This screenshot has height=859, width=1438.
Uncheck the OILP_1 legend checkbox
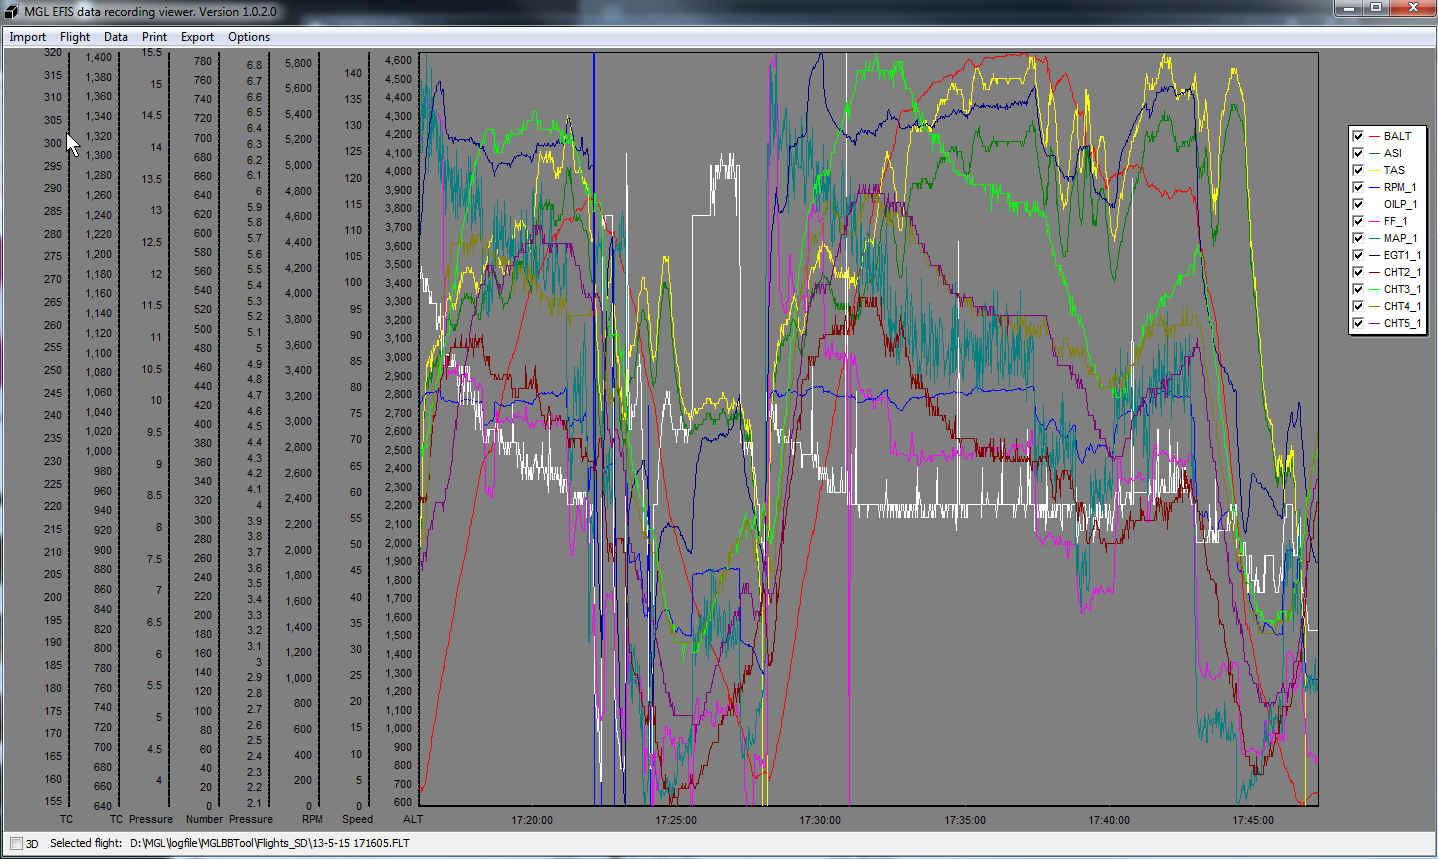pos(1358,204)
